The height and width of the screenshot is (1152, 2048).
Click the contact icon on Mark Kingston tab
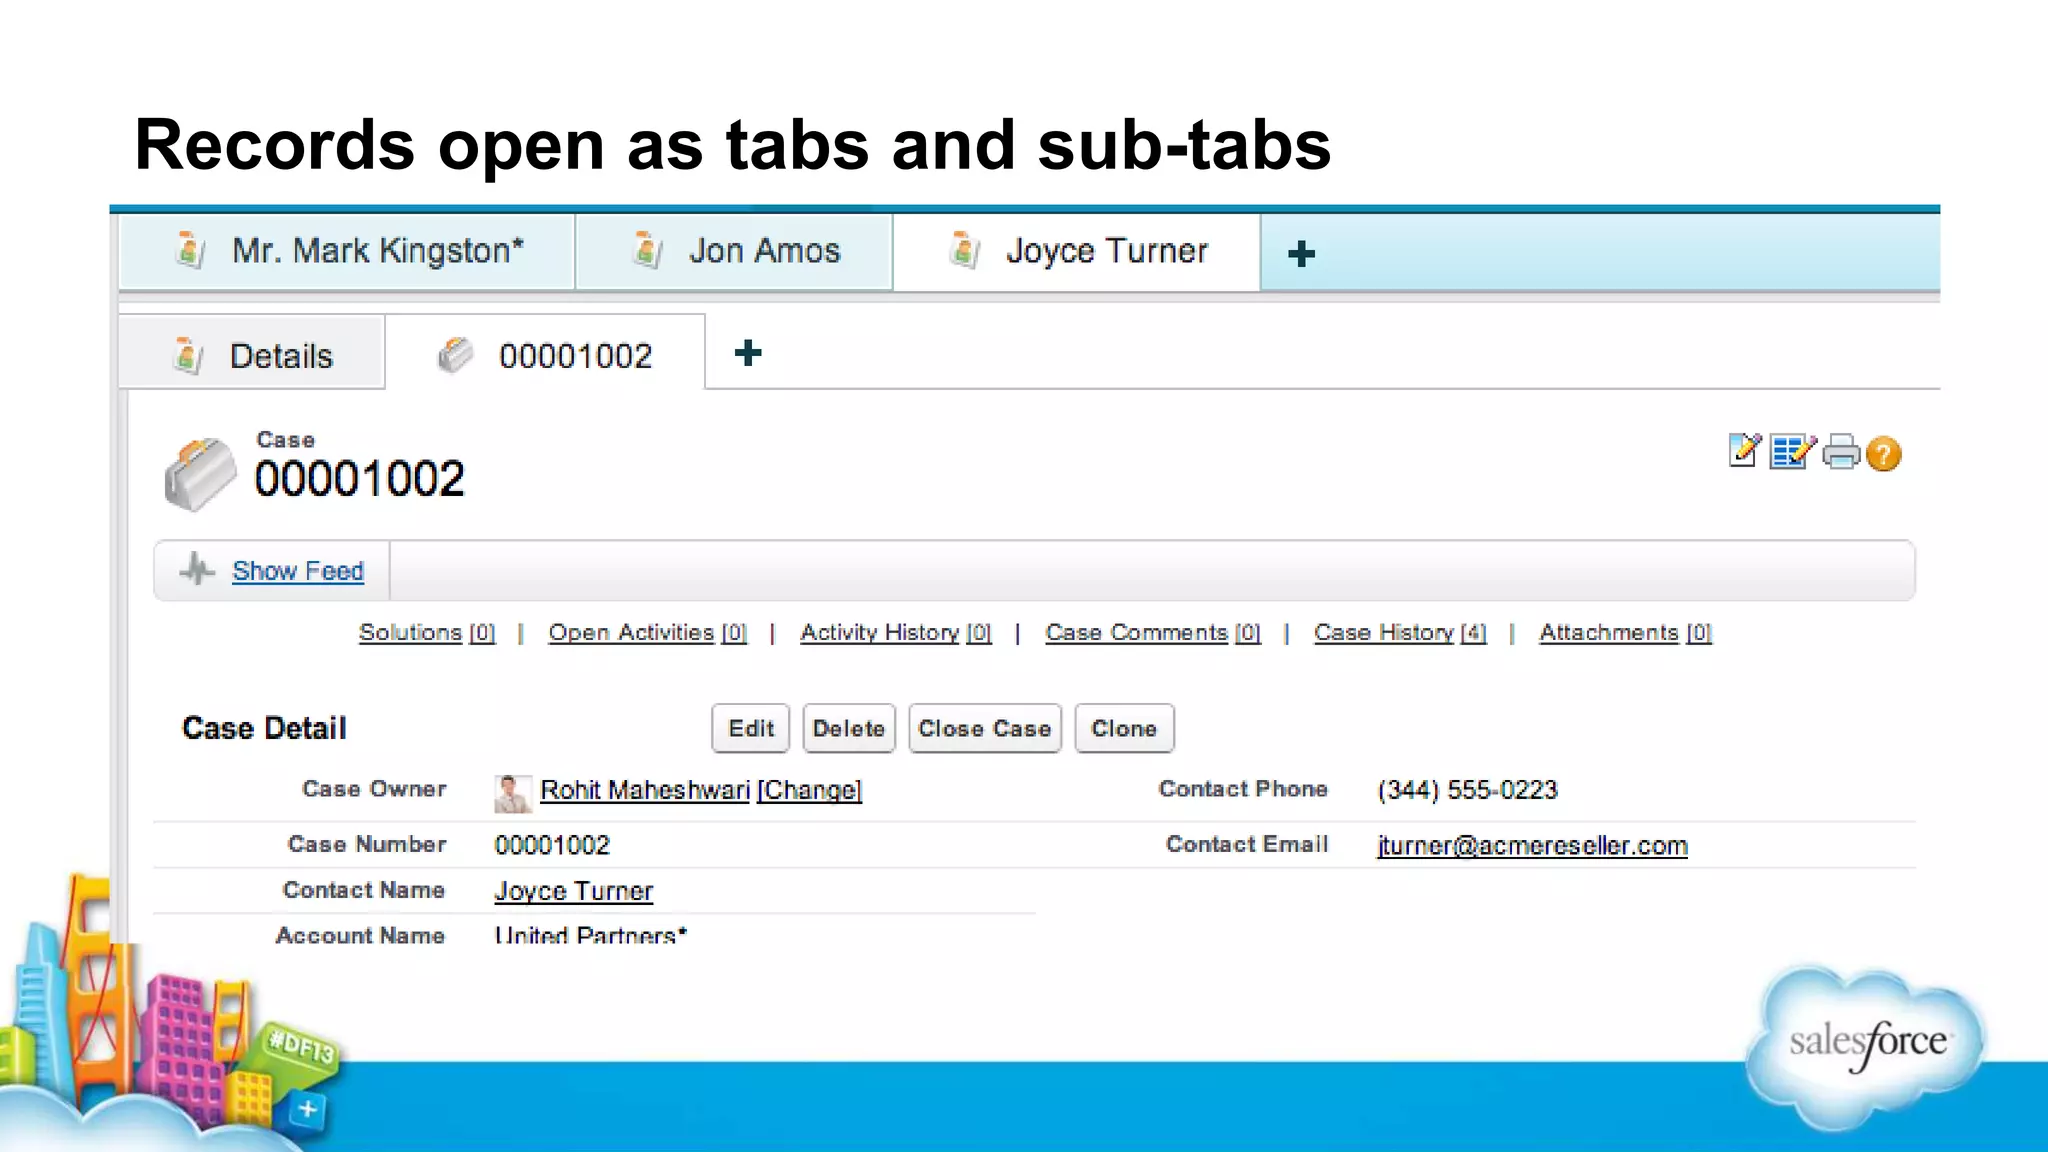pos(190,250)
